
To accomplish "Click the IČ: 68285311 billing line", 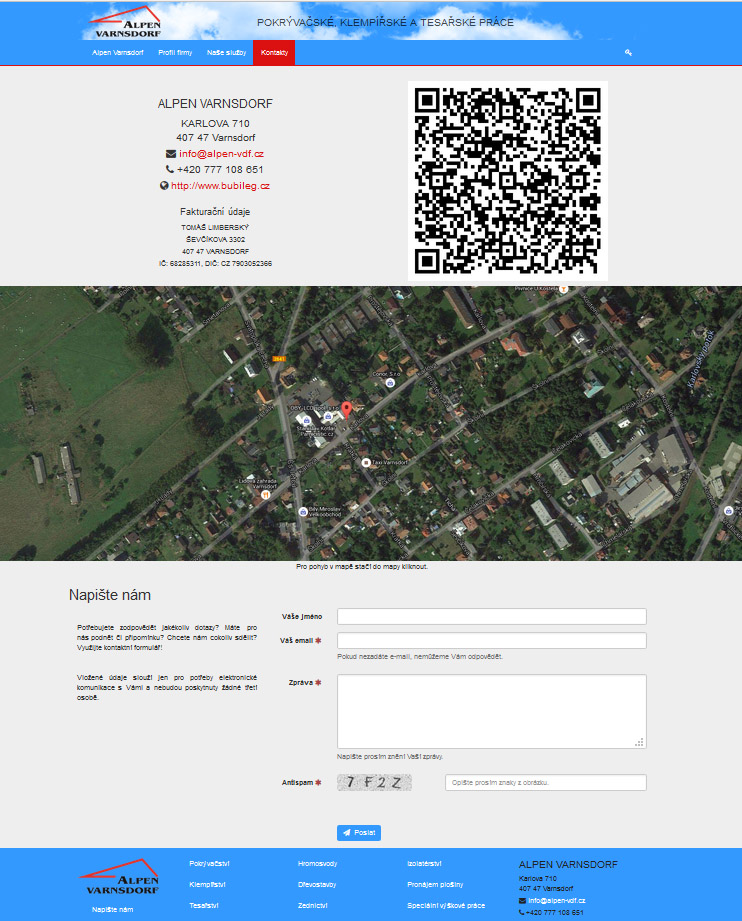I will coord(215,264).
